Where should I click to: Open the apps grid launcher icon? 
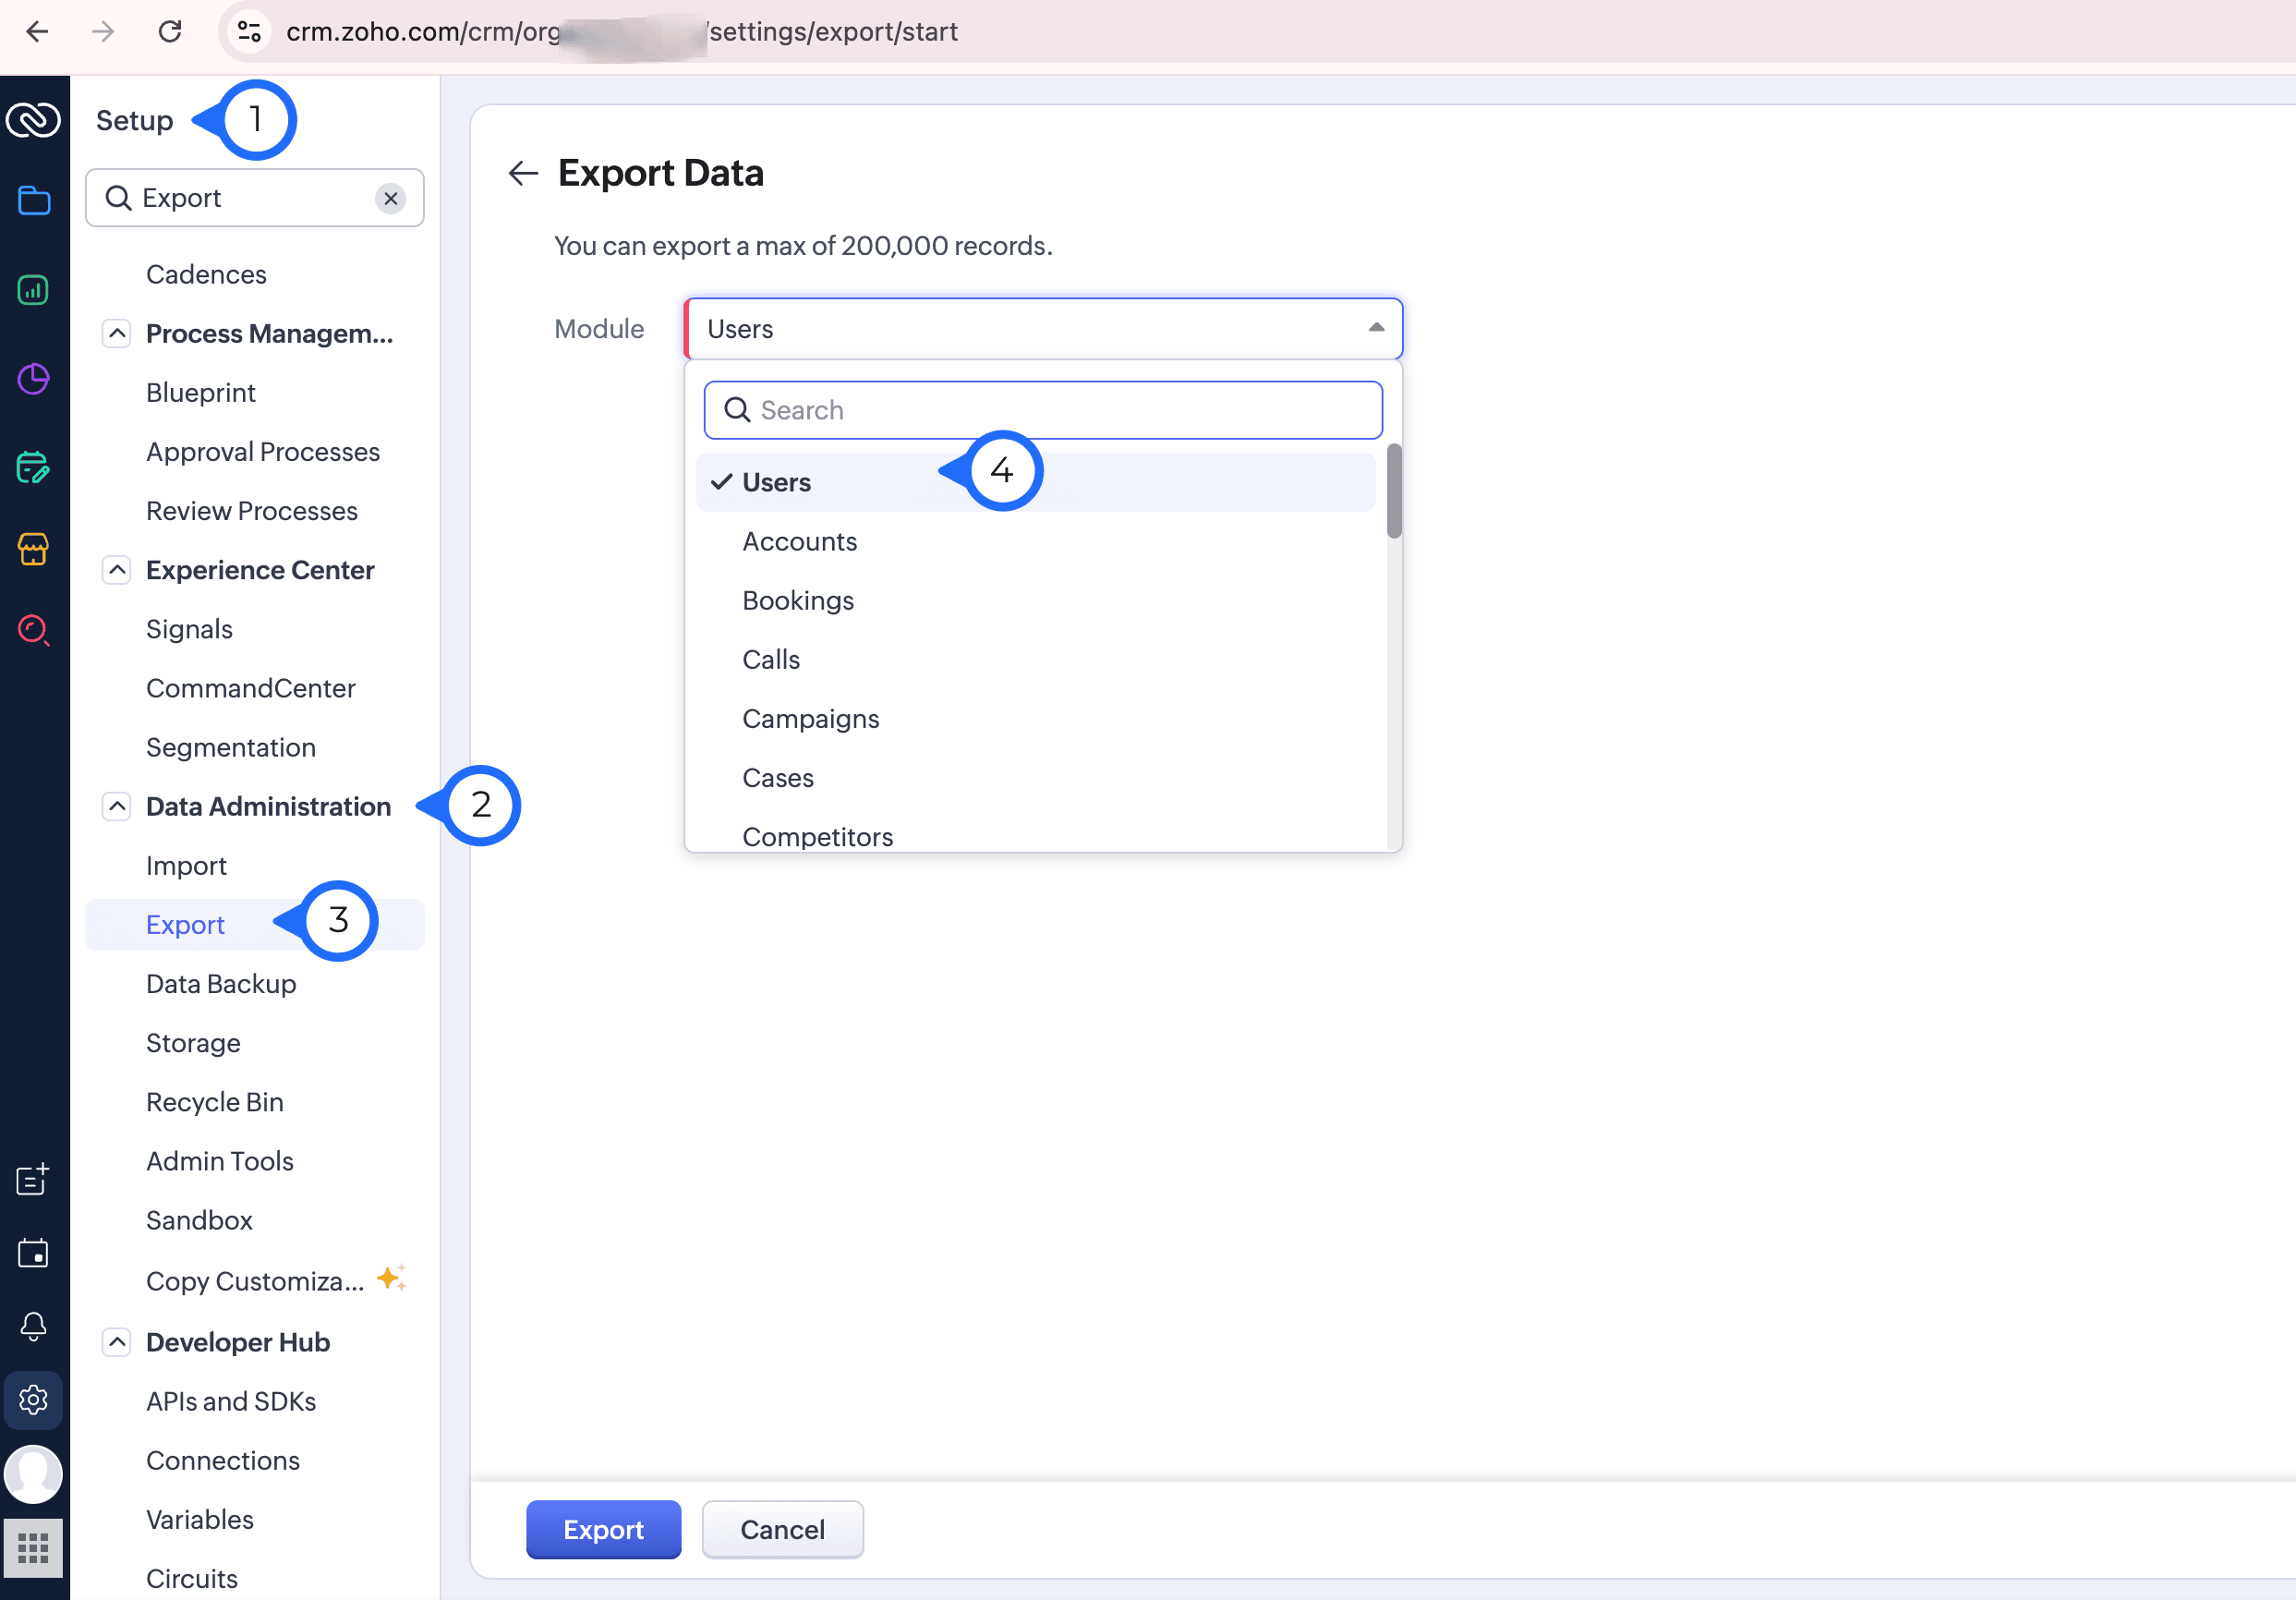click(33, 1548)
